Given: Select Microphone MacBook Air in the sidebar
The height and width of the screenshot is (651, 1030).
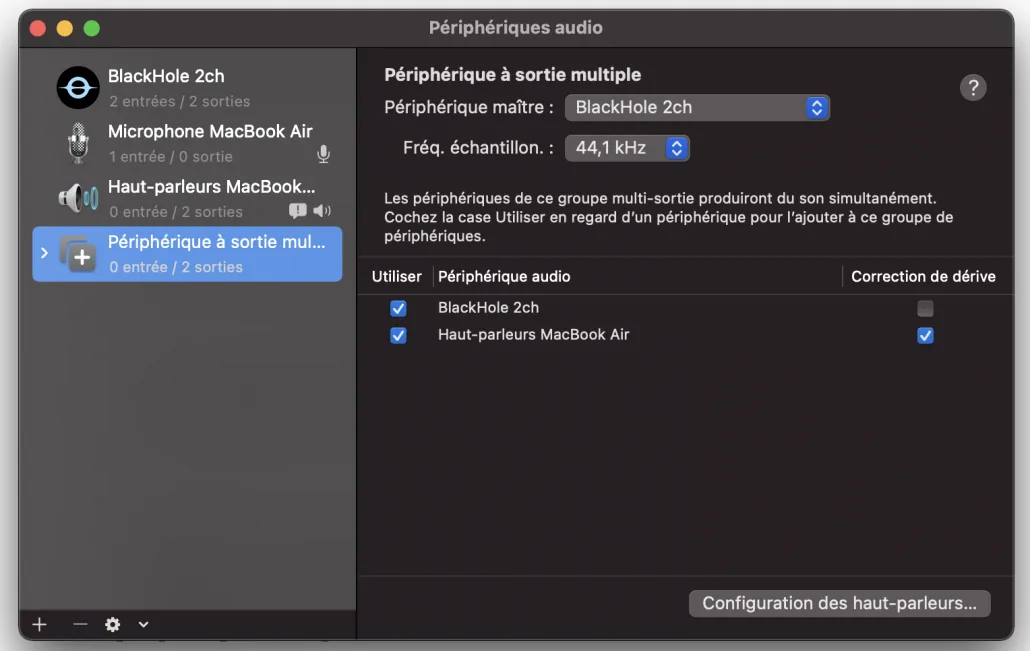Looking at the screenshot, I should click(x=187, y=143).
